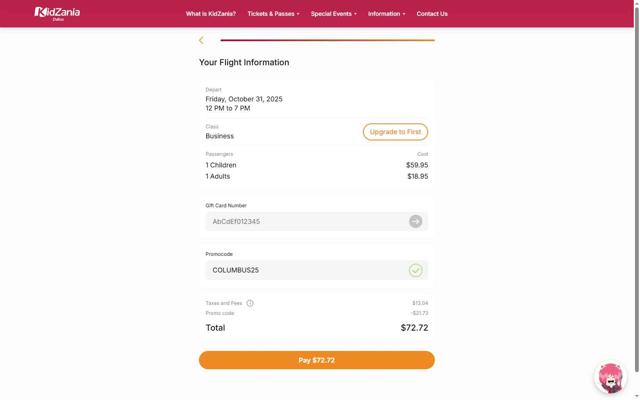Click Upgrade to First button
Screen dimensions: 640x400
pos(395,132)
